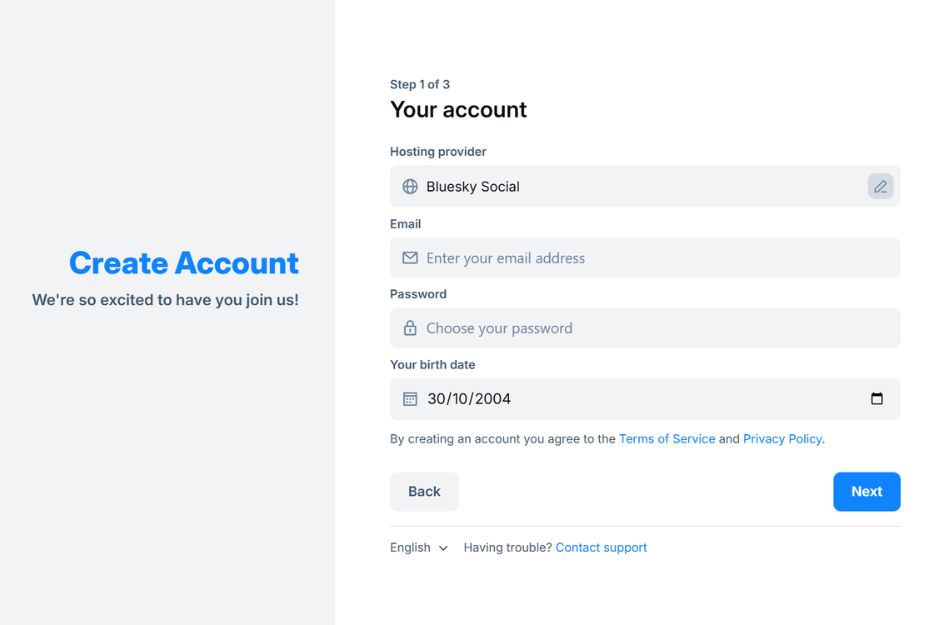Screen dimensions: 938x625
Task: Open the English language selector
Action: coord(411,548)
